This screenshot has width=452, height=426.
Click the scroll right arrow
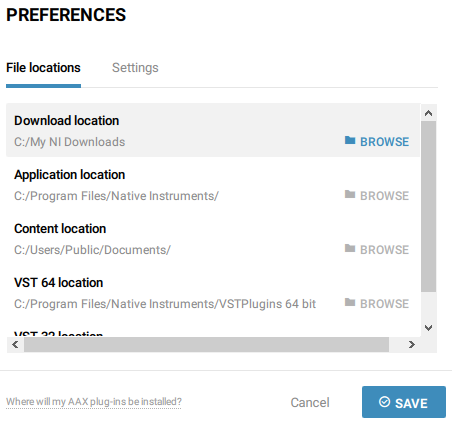(412, 344)
